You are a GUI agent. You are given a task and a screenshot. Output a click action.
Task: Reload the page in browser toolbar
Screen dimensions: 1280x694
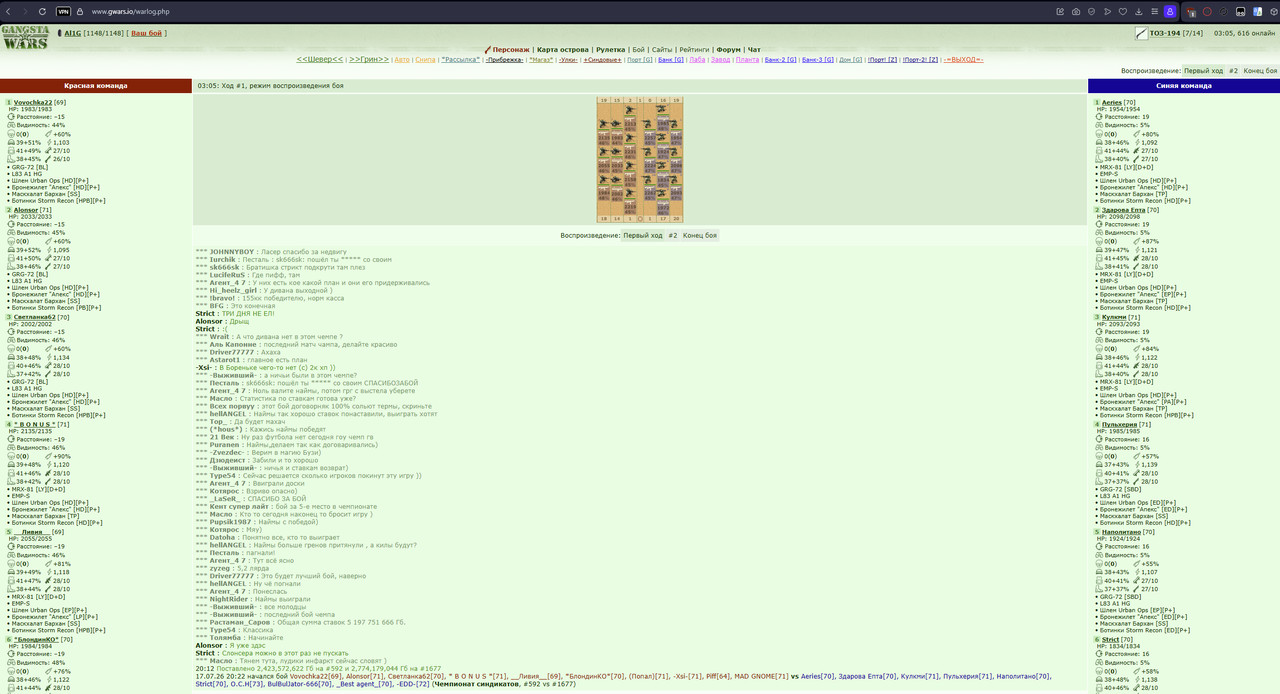[x=42, y=11]
